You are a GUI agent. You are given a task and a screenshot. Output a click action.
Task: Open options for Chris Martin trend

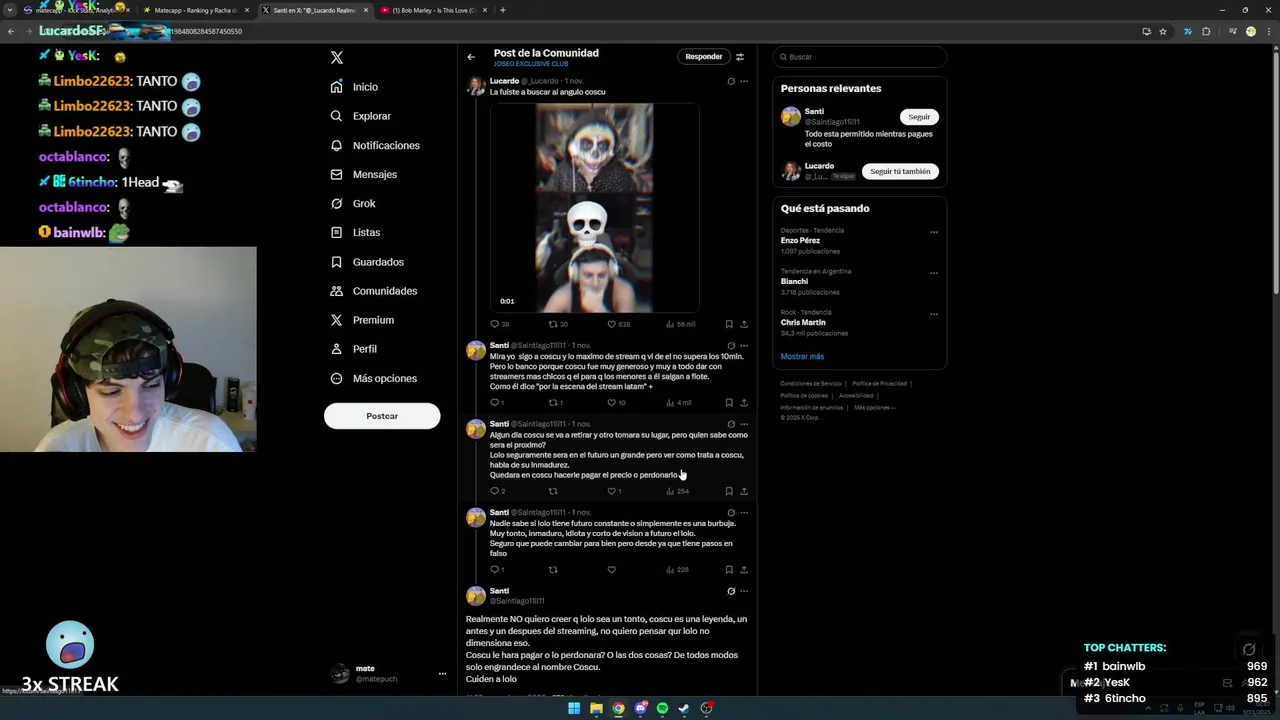point(934,314)
